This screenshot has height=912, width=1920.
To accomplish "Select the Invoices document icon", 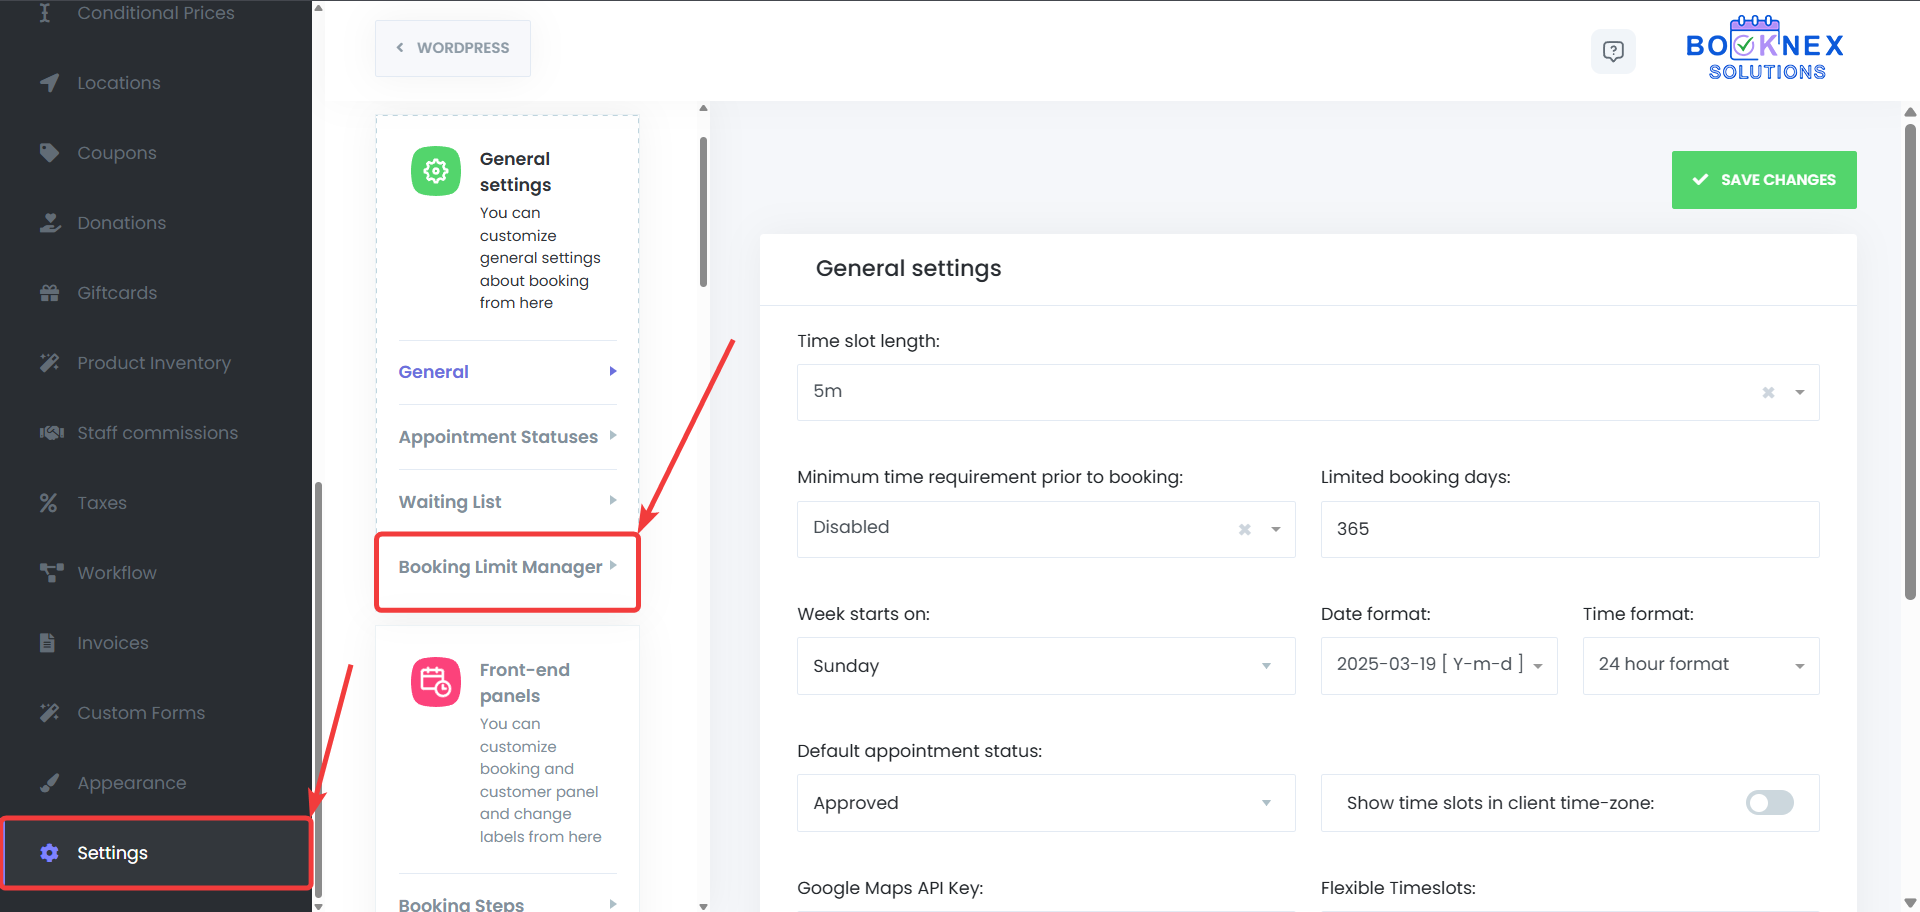I will pos(48,642).
